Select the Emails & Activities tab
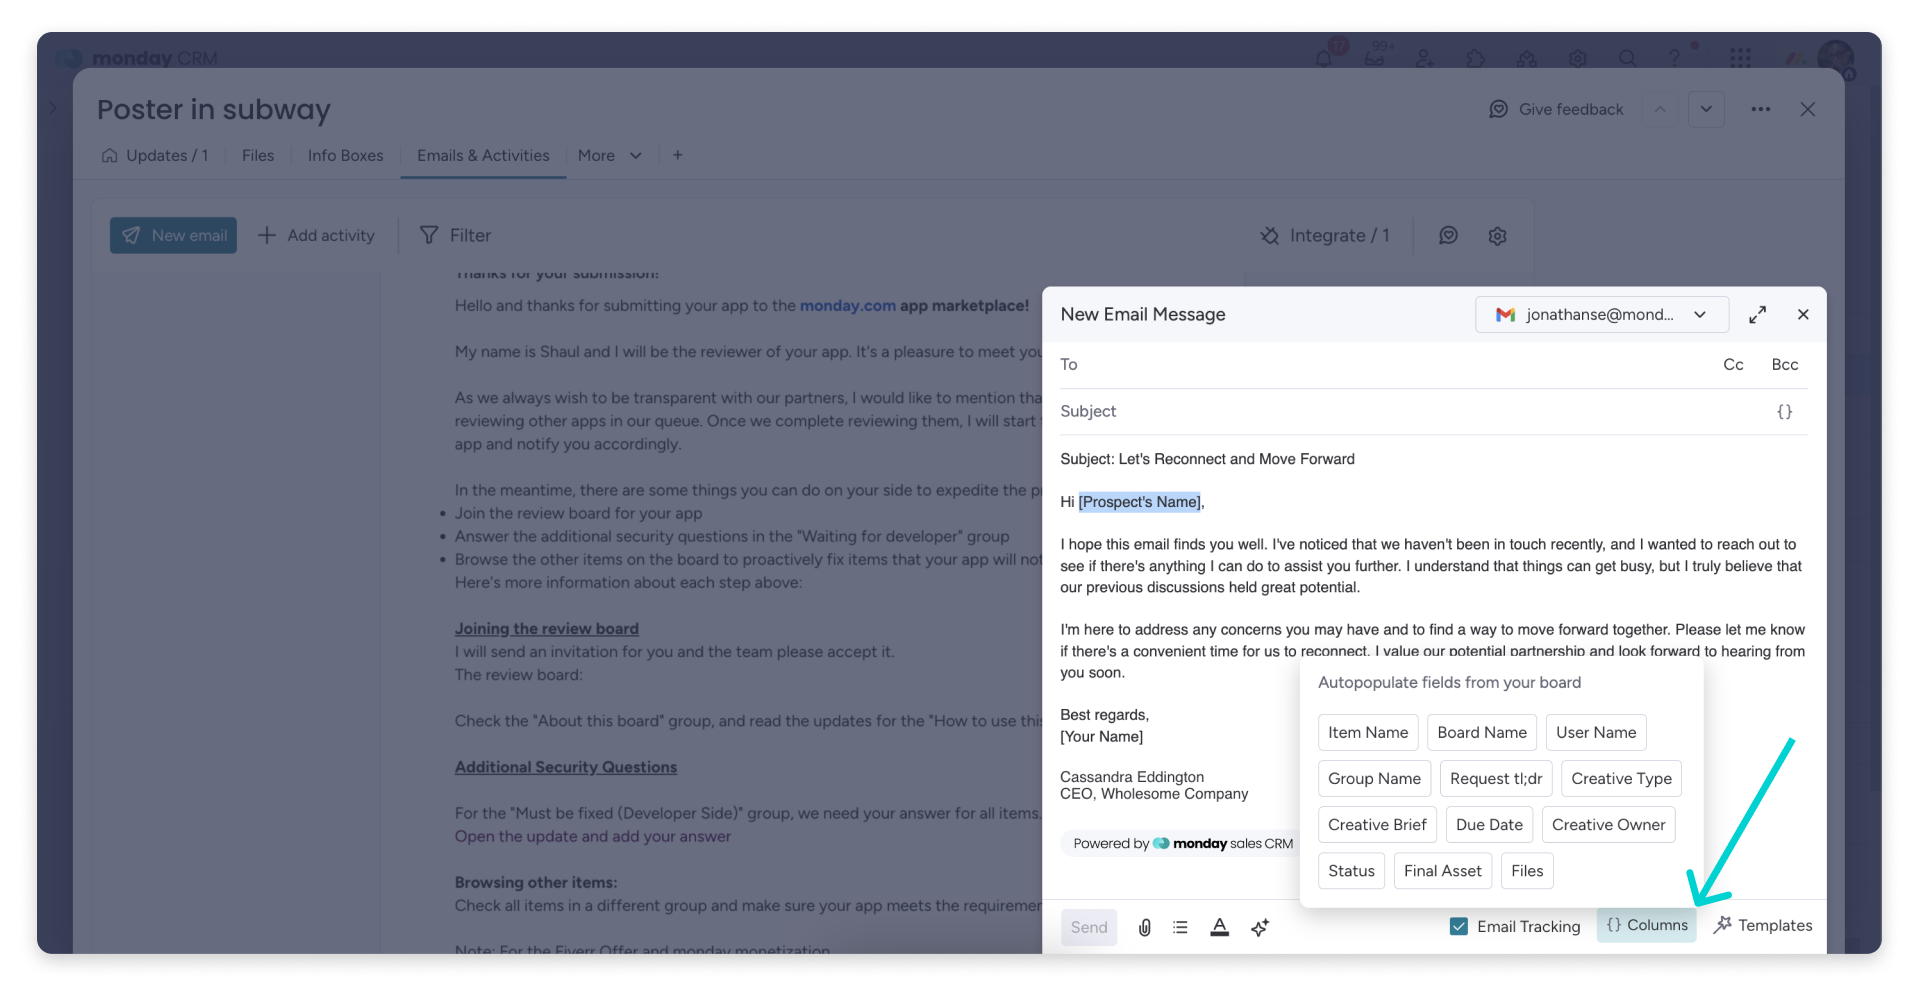 click(483, 155)
